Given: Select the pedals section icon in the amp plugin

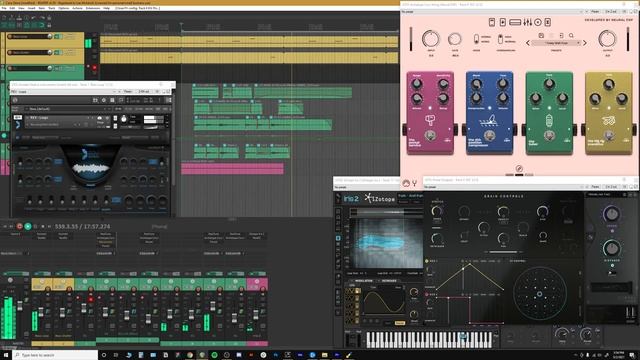Looking at the screenshot, I should point(492,22).
